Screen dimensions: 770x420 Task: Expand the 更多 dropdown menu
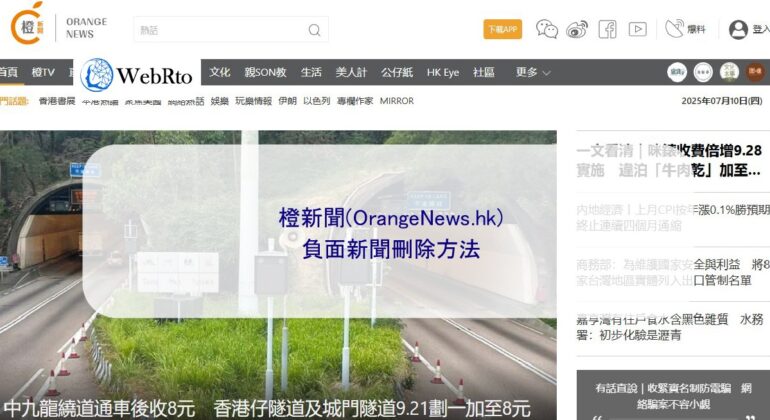[x=533, y=72]
